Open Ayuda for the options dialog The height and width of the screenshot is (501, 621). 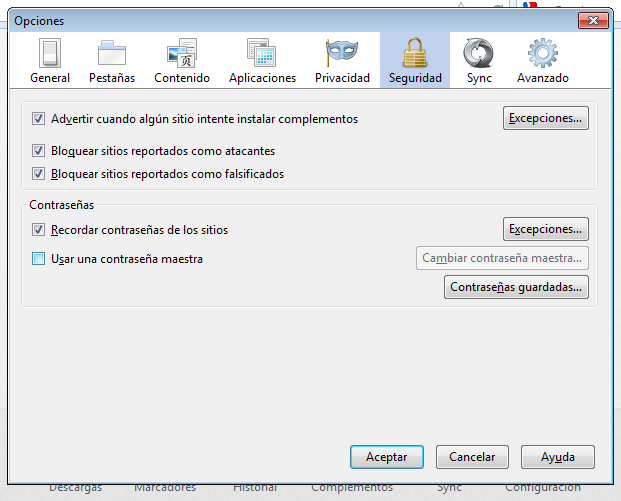558,457
